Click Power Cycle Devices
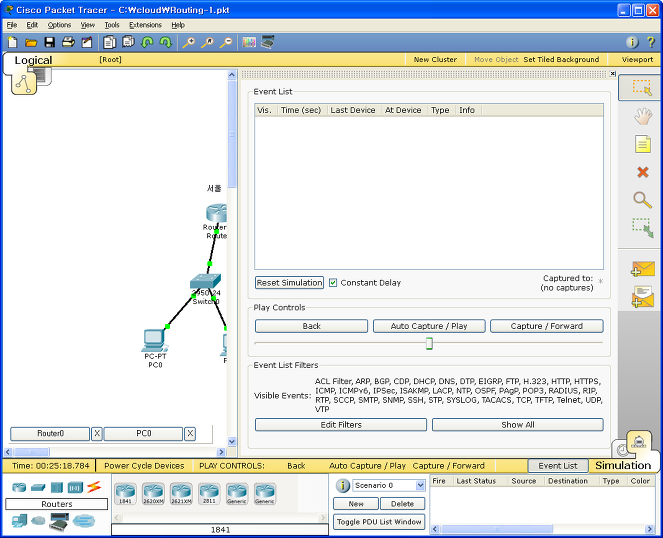 (144, 466)
